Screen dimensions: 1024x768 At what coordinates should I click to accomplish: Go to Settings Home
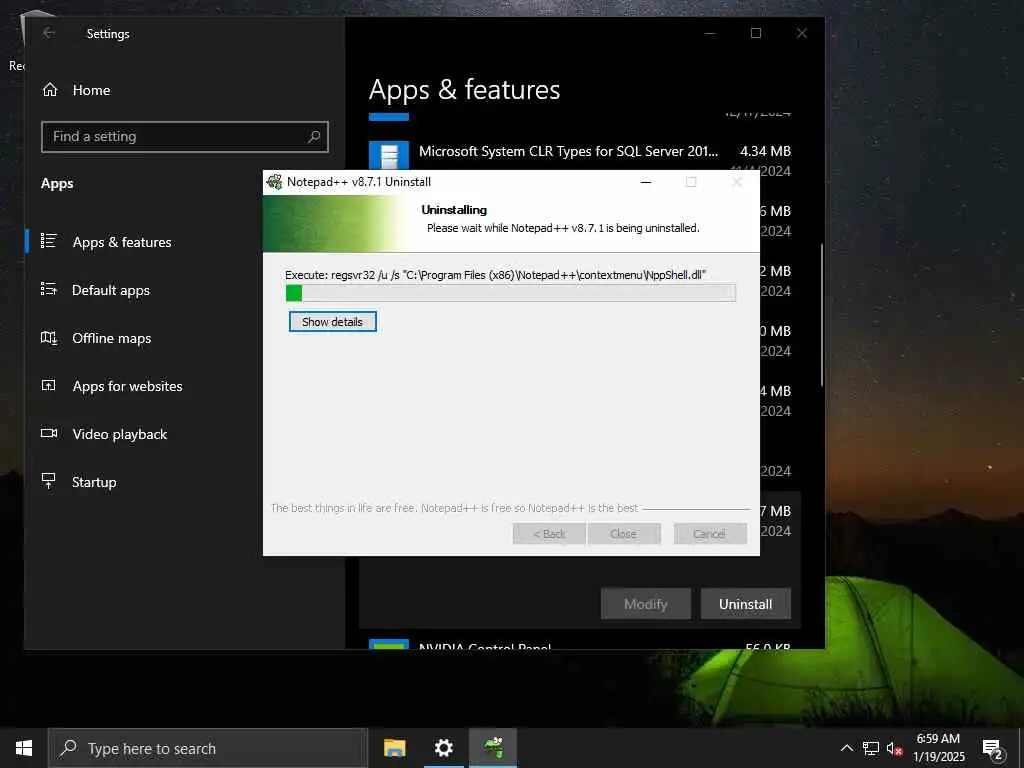click(91, 90)
